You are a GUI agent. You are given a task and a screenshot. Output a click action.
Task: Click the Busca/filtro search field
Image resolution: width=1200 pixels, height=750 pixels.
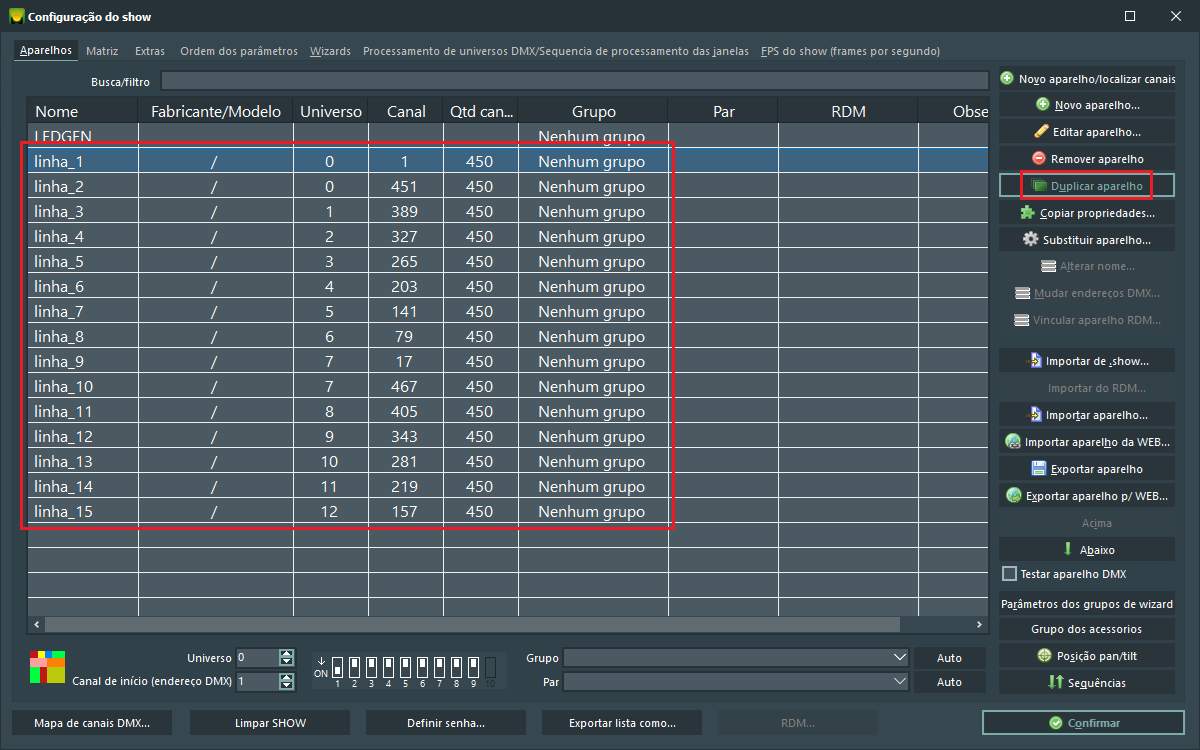tap(574, 81)
